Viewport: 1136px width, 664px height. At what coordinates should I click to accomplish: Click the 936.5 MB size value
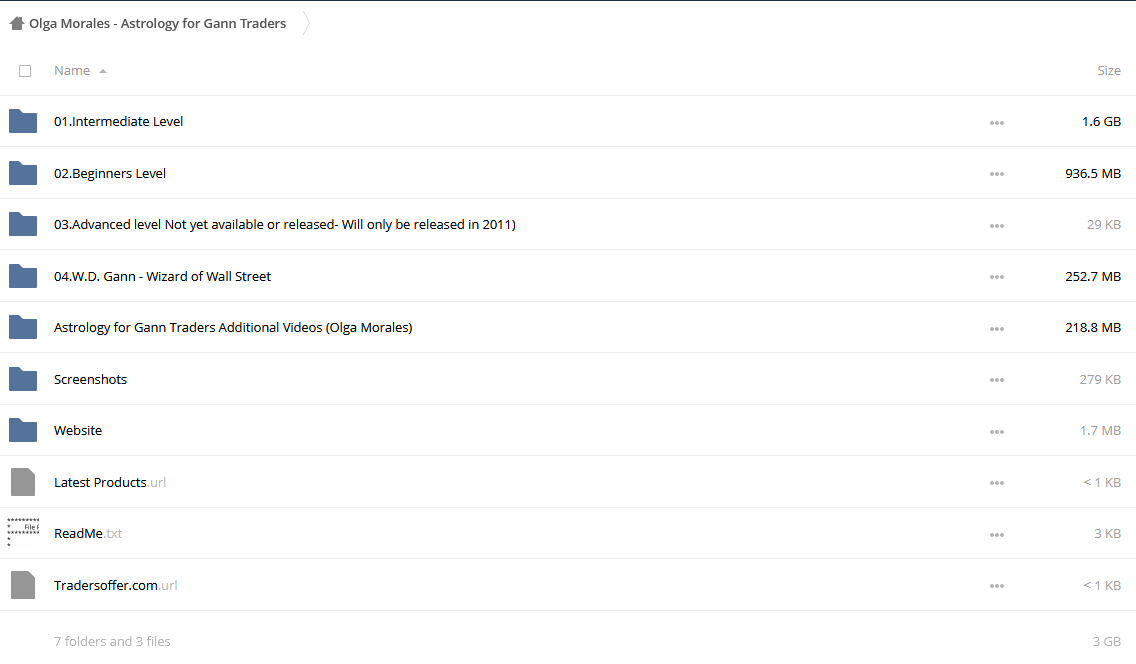(1093, 173)
